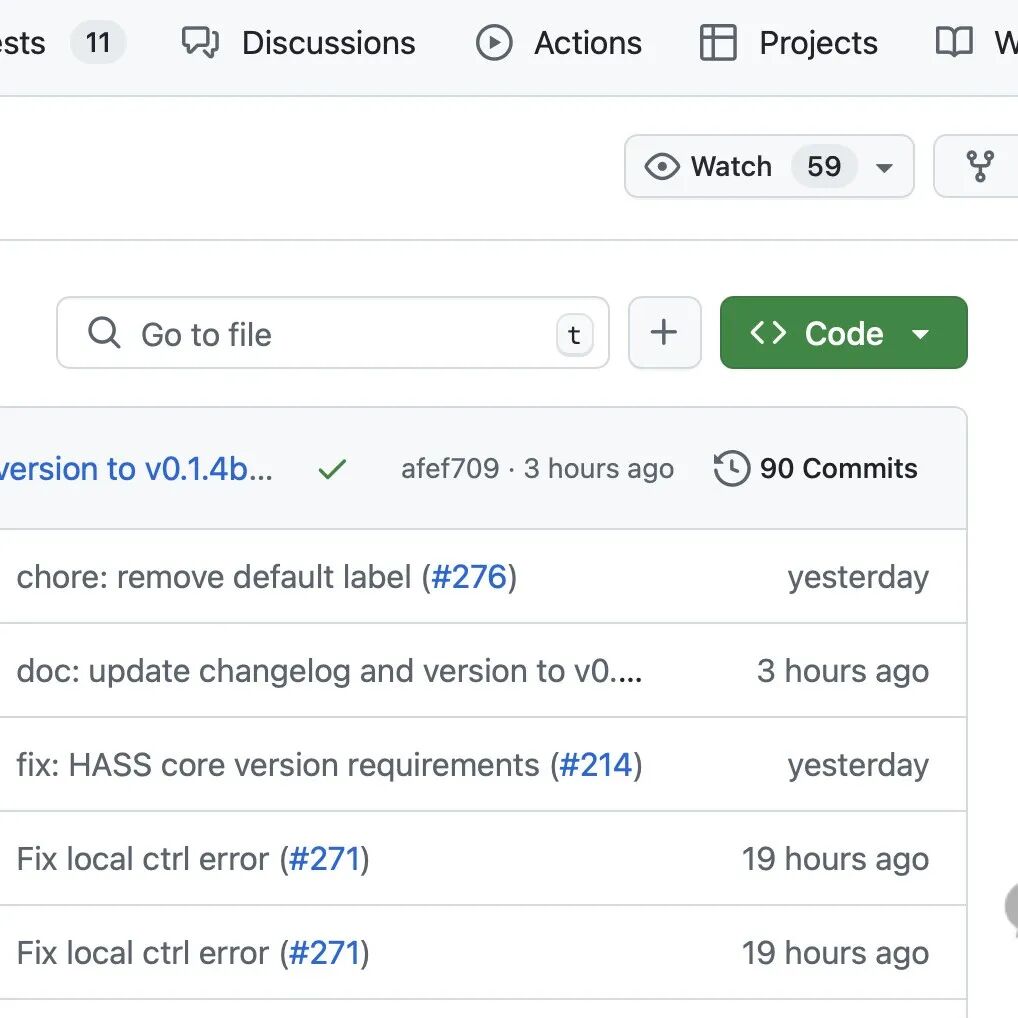
Task: Click the plus add file button
Action: [x=664, y=333]
